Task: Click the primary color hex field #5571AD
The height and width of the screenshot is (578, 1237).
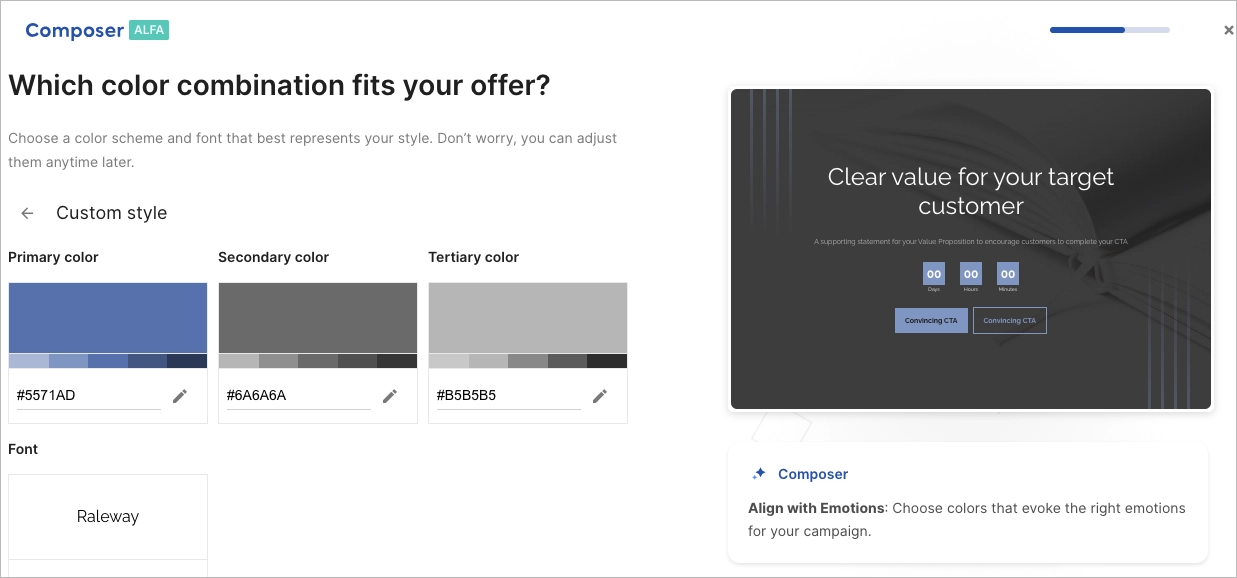Action: point(88,395)
